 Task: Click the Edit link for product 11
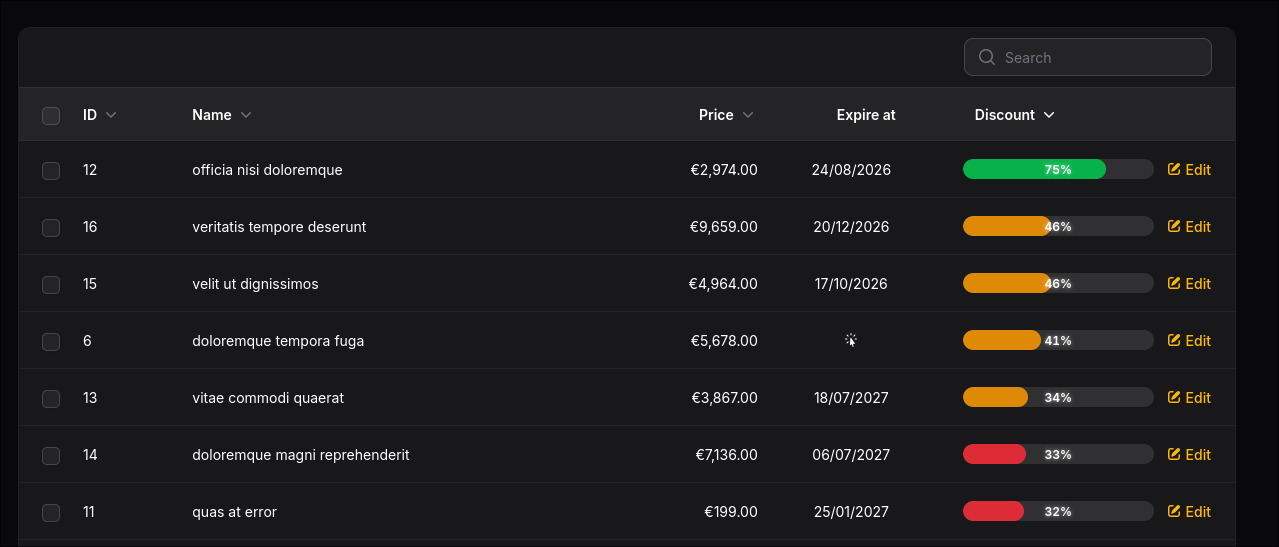coord(1189,512)
